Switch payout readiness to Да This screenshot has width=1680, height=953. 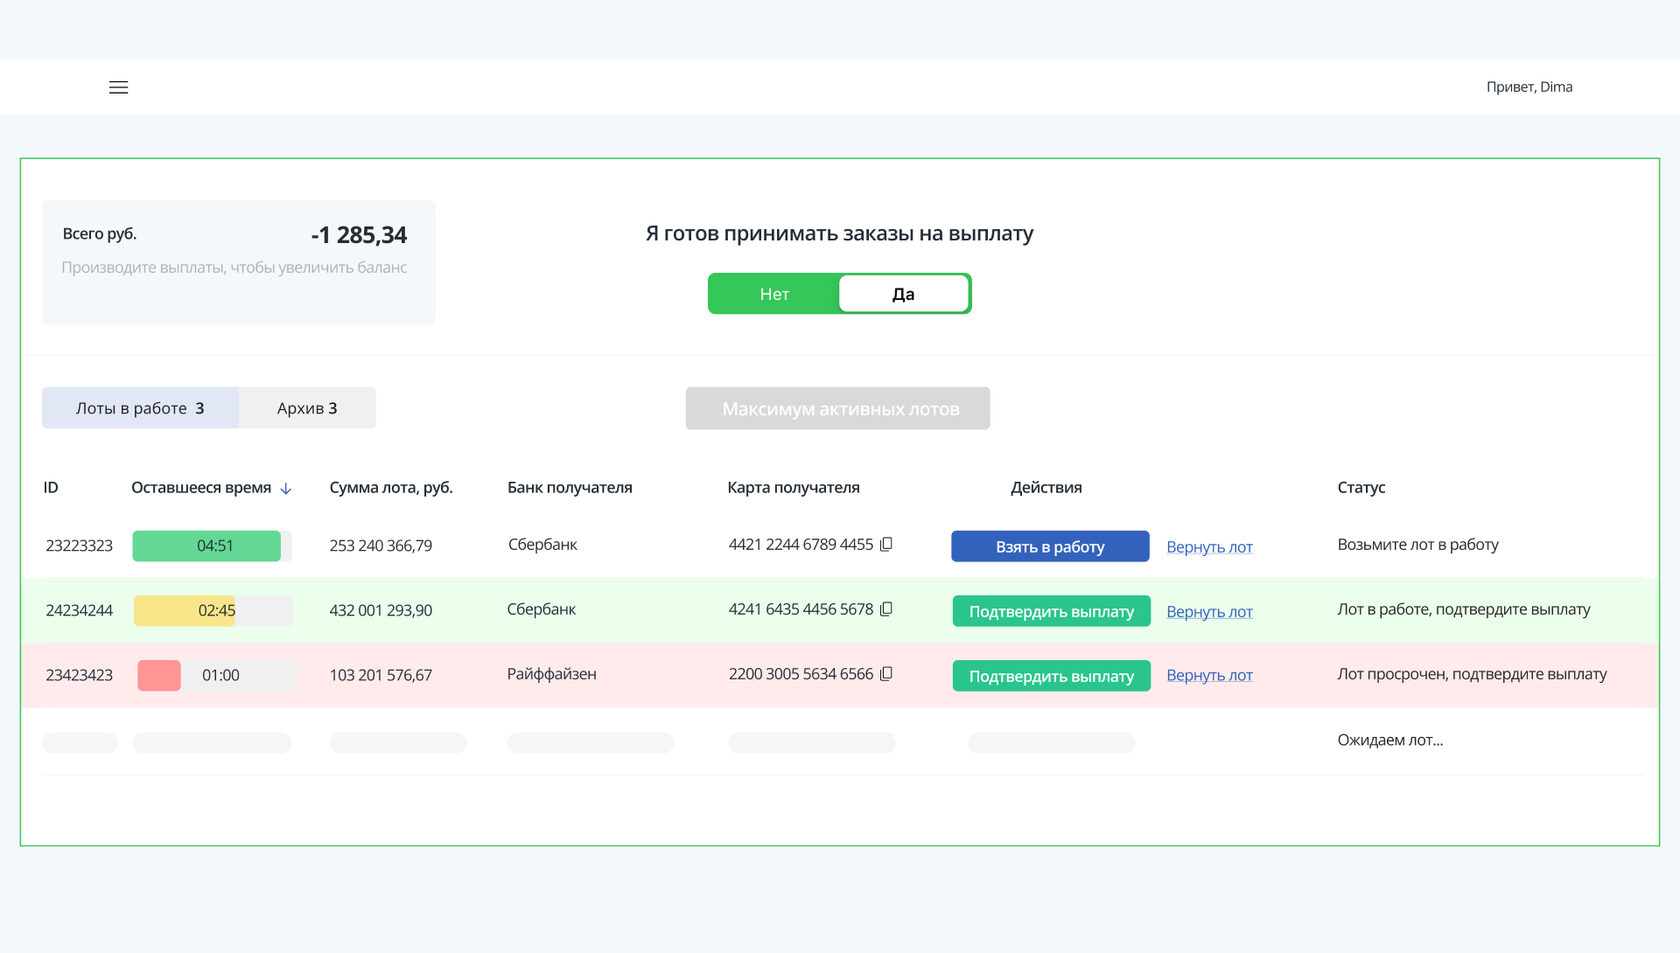[x=903, y=294]
